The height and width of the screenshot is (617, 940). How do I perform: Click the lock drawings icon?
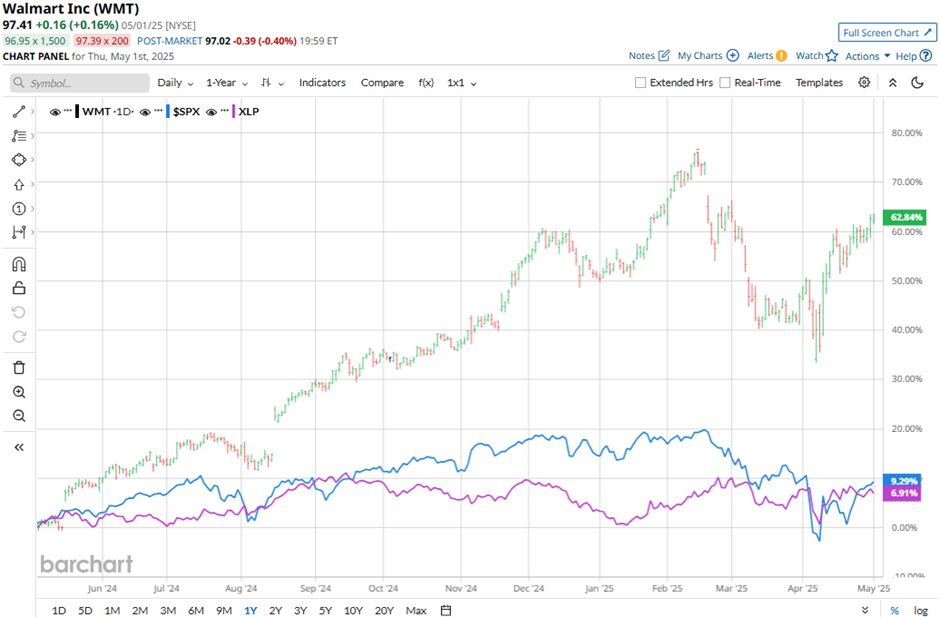[19, 289]
